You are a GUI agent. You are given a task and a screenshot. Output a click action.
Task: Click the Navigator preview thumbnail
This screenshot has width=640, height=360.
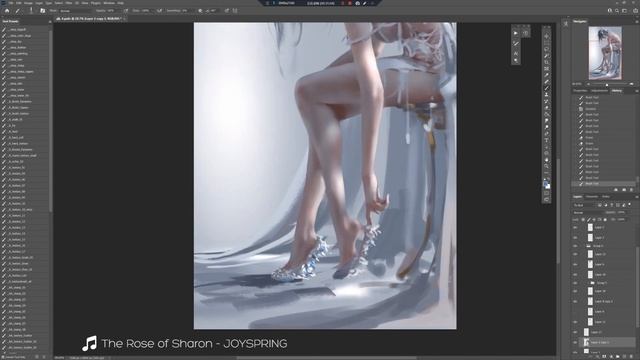tap(605, 53)
